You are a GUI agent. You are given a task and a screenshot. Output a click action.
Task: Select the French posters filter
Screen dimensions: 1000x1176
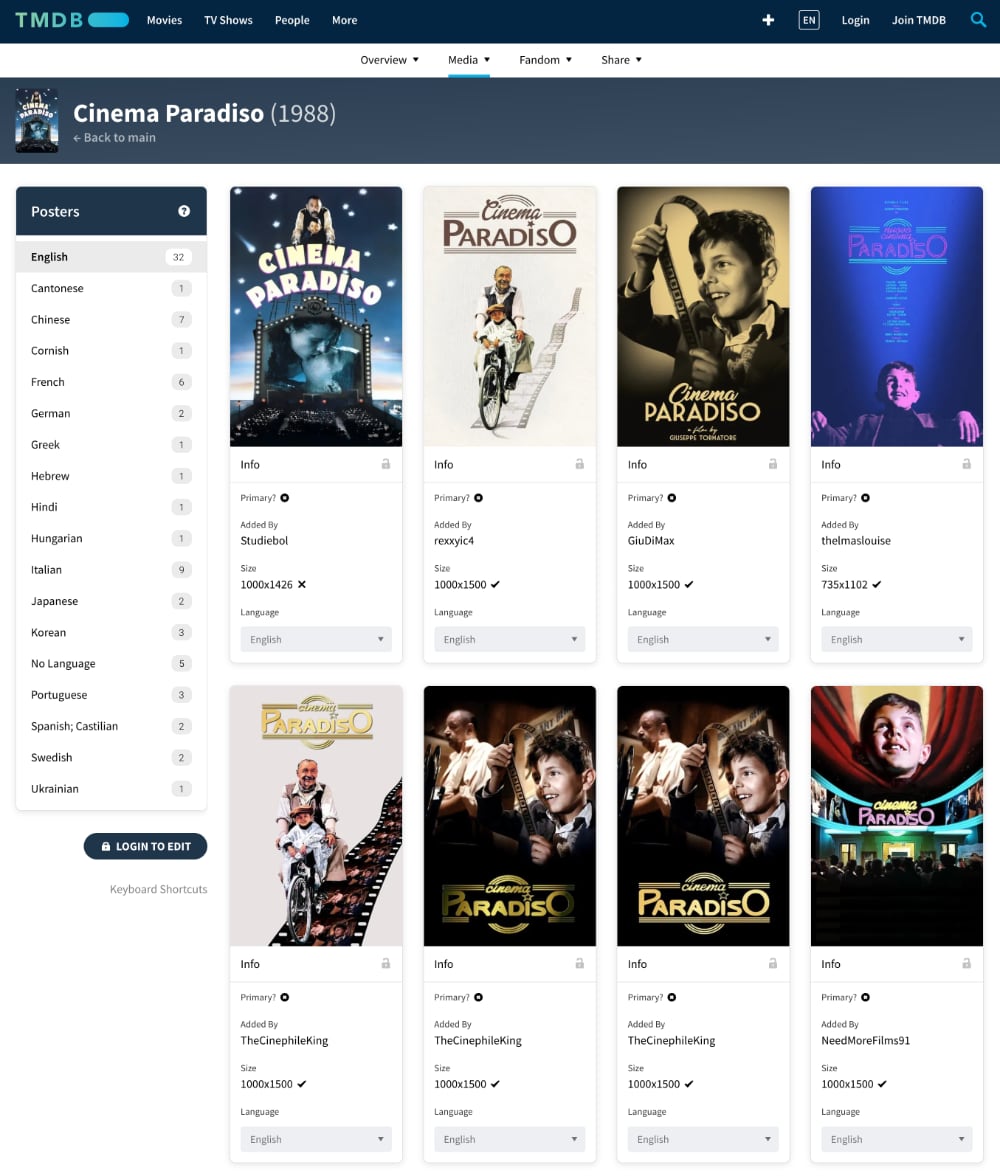[x=111, y=382]
